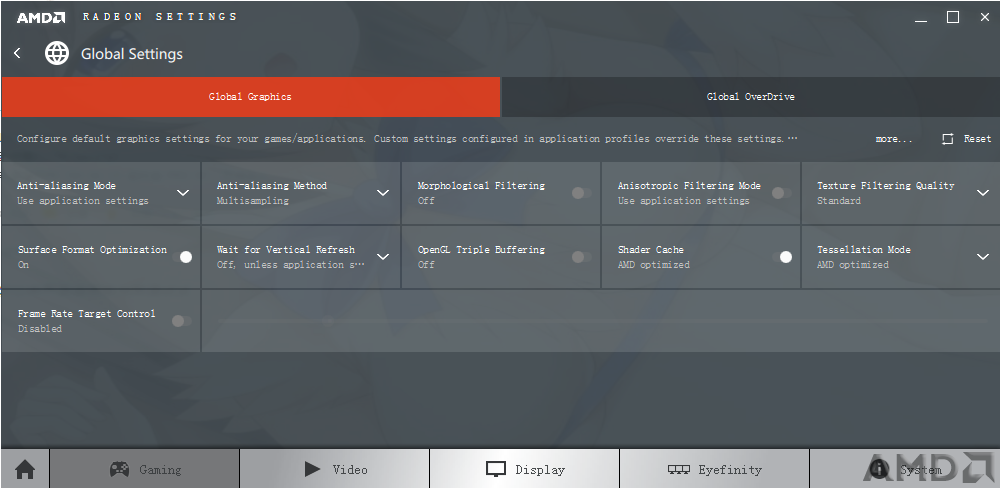This screenshot has width=1000, height=488.
Task: Click the Global Settings title text
Action: (132, 54)
